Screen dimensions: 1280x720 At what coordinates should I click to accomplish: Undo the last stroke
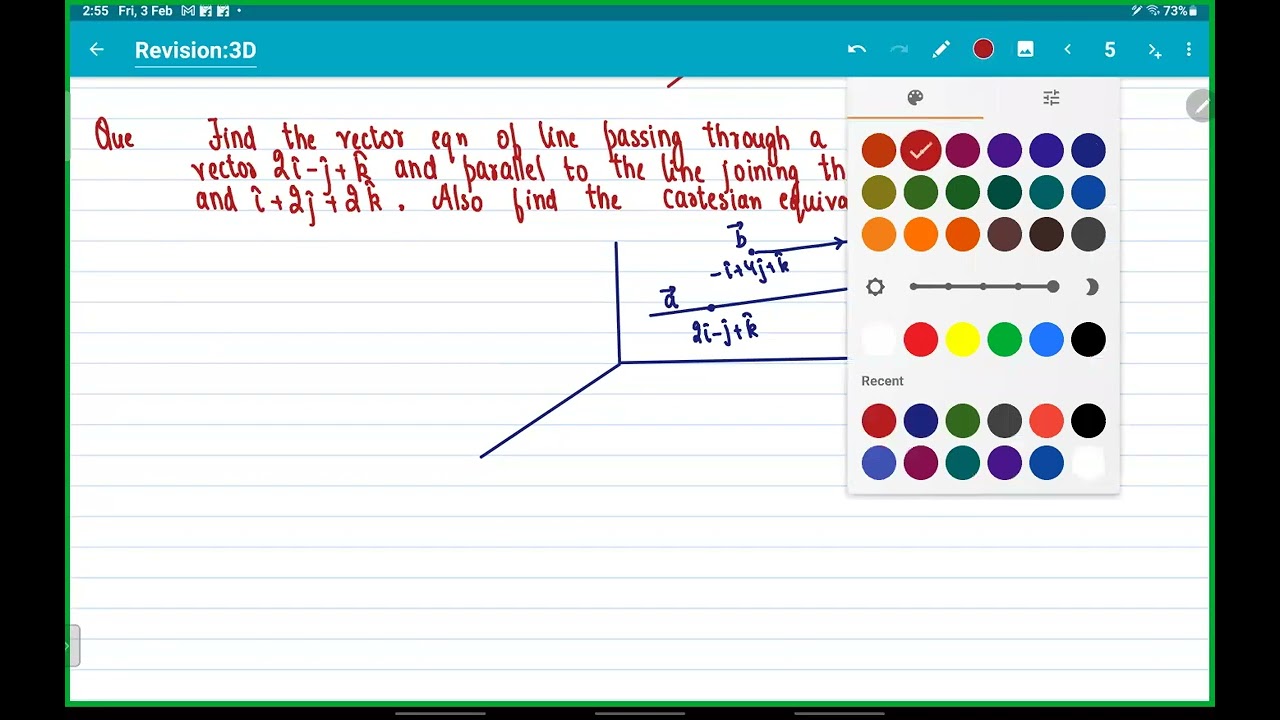pos(856,49)
